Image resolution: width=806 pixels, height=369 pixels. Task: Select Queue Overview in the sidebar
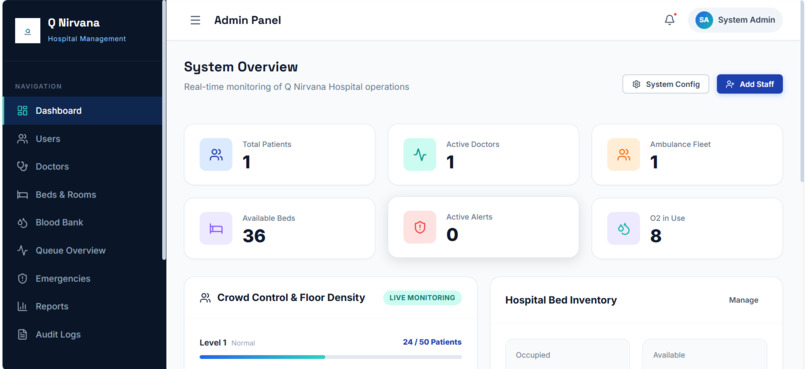click(82, 250)
